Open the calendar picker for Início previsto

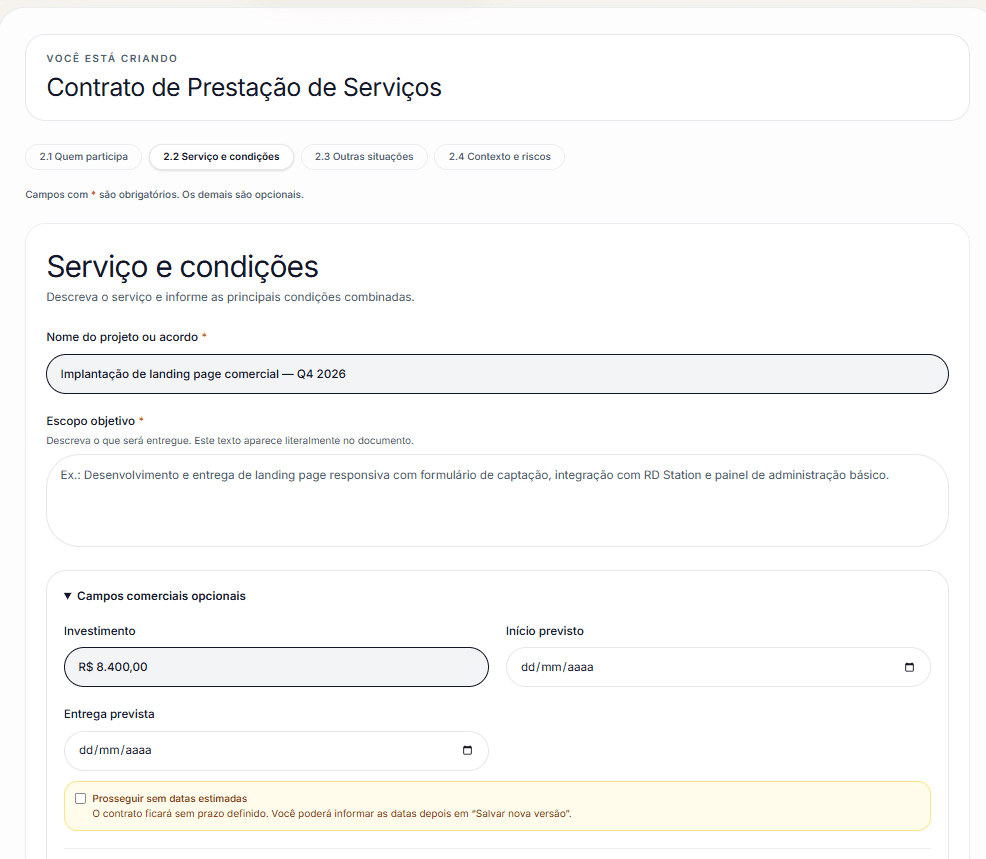(x=909, y=667)
